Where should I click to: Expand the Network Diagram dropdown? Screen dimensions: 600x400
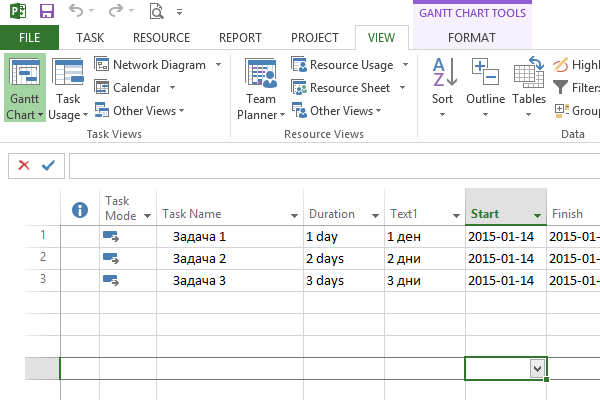pyautogui.click(x=218, y=65)
